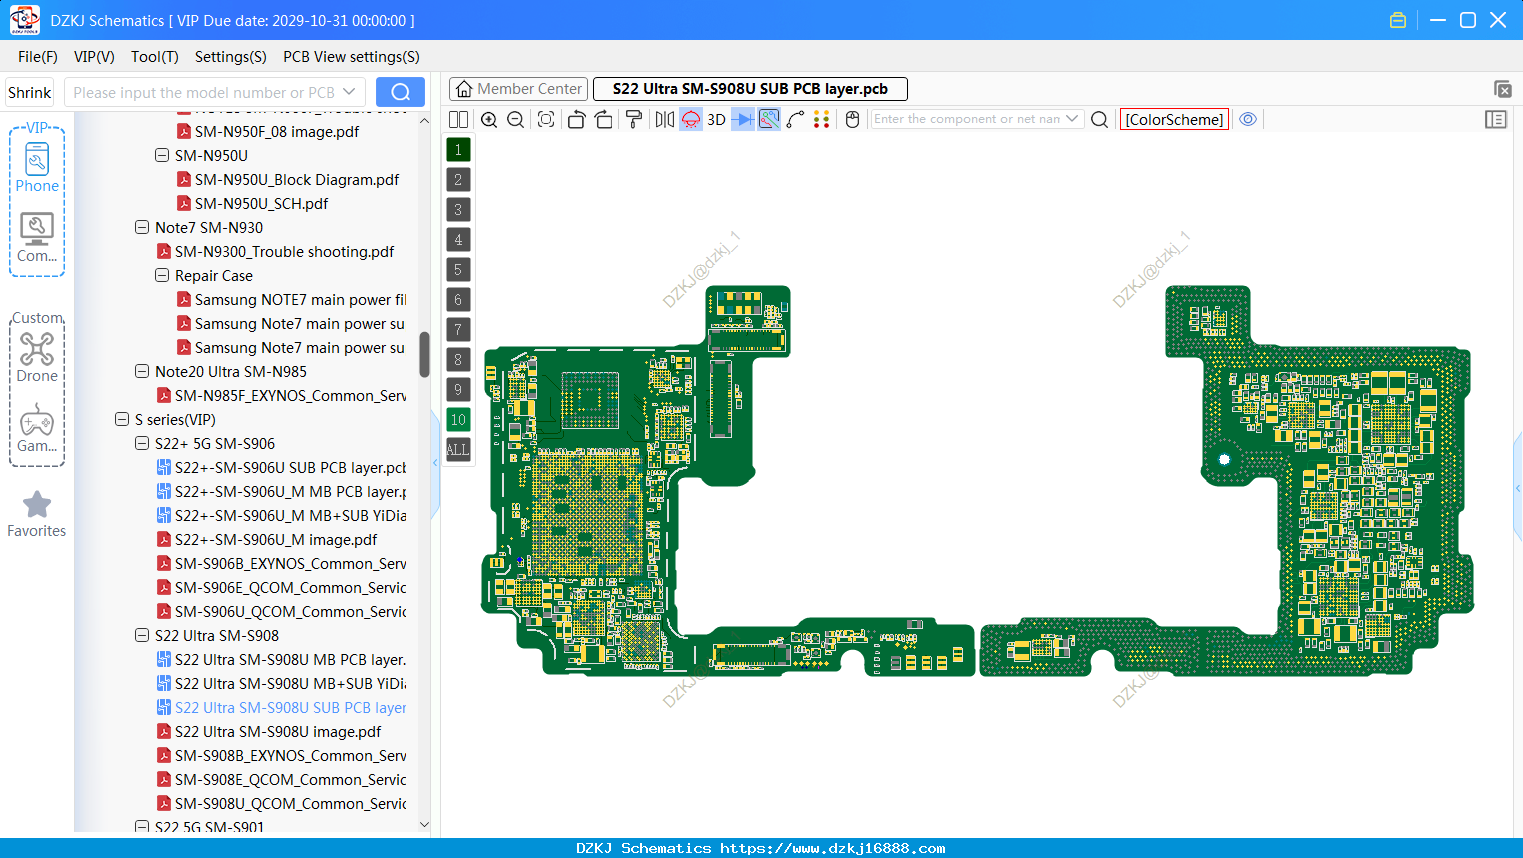Mirror the board horizontally
The width and height of the screenshot is (1523, 858).
point(665,119)
